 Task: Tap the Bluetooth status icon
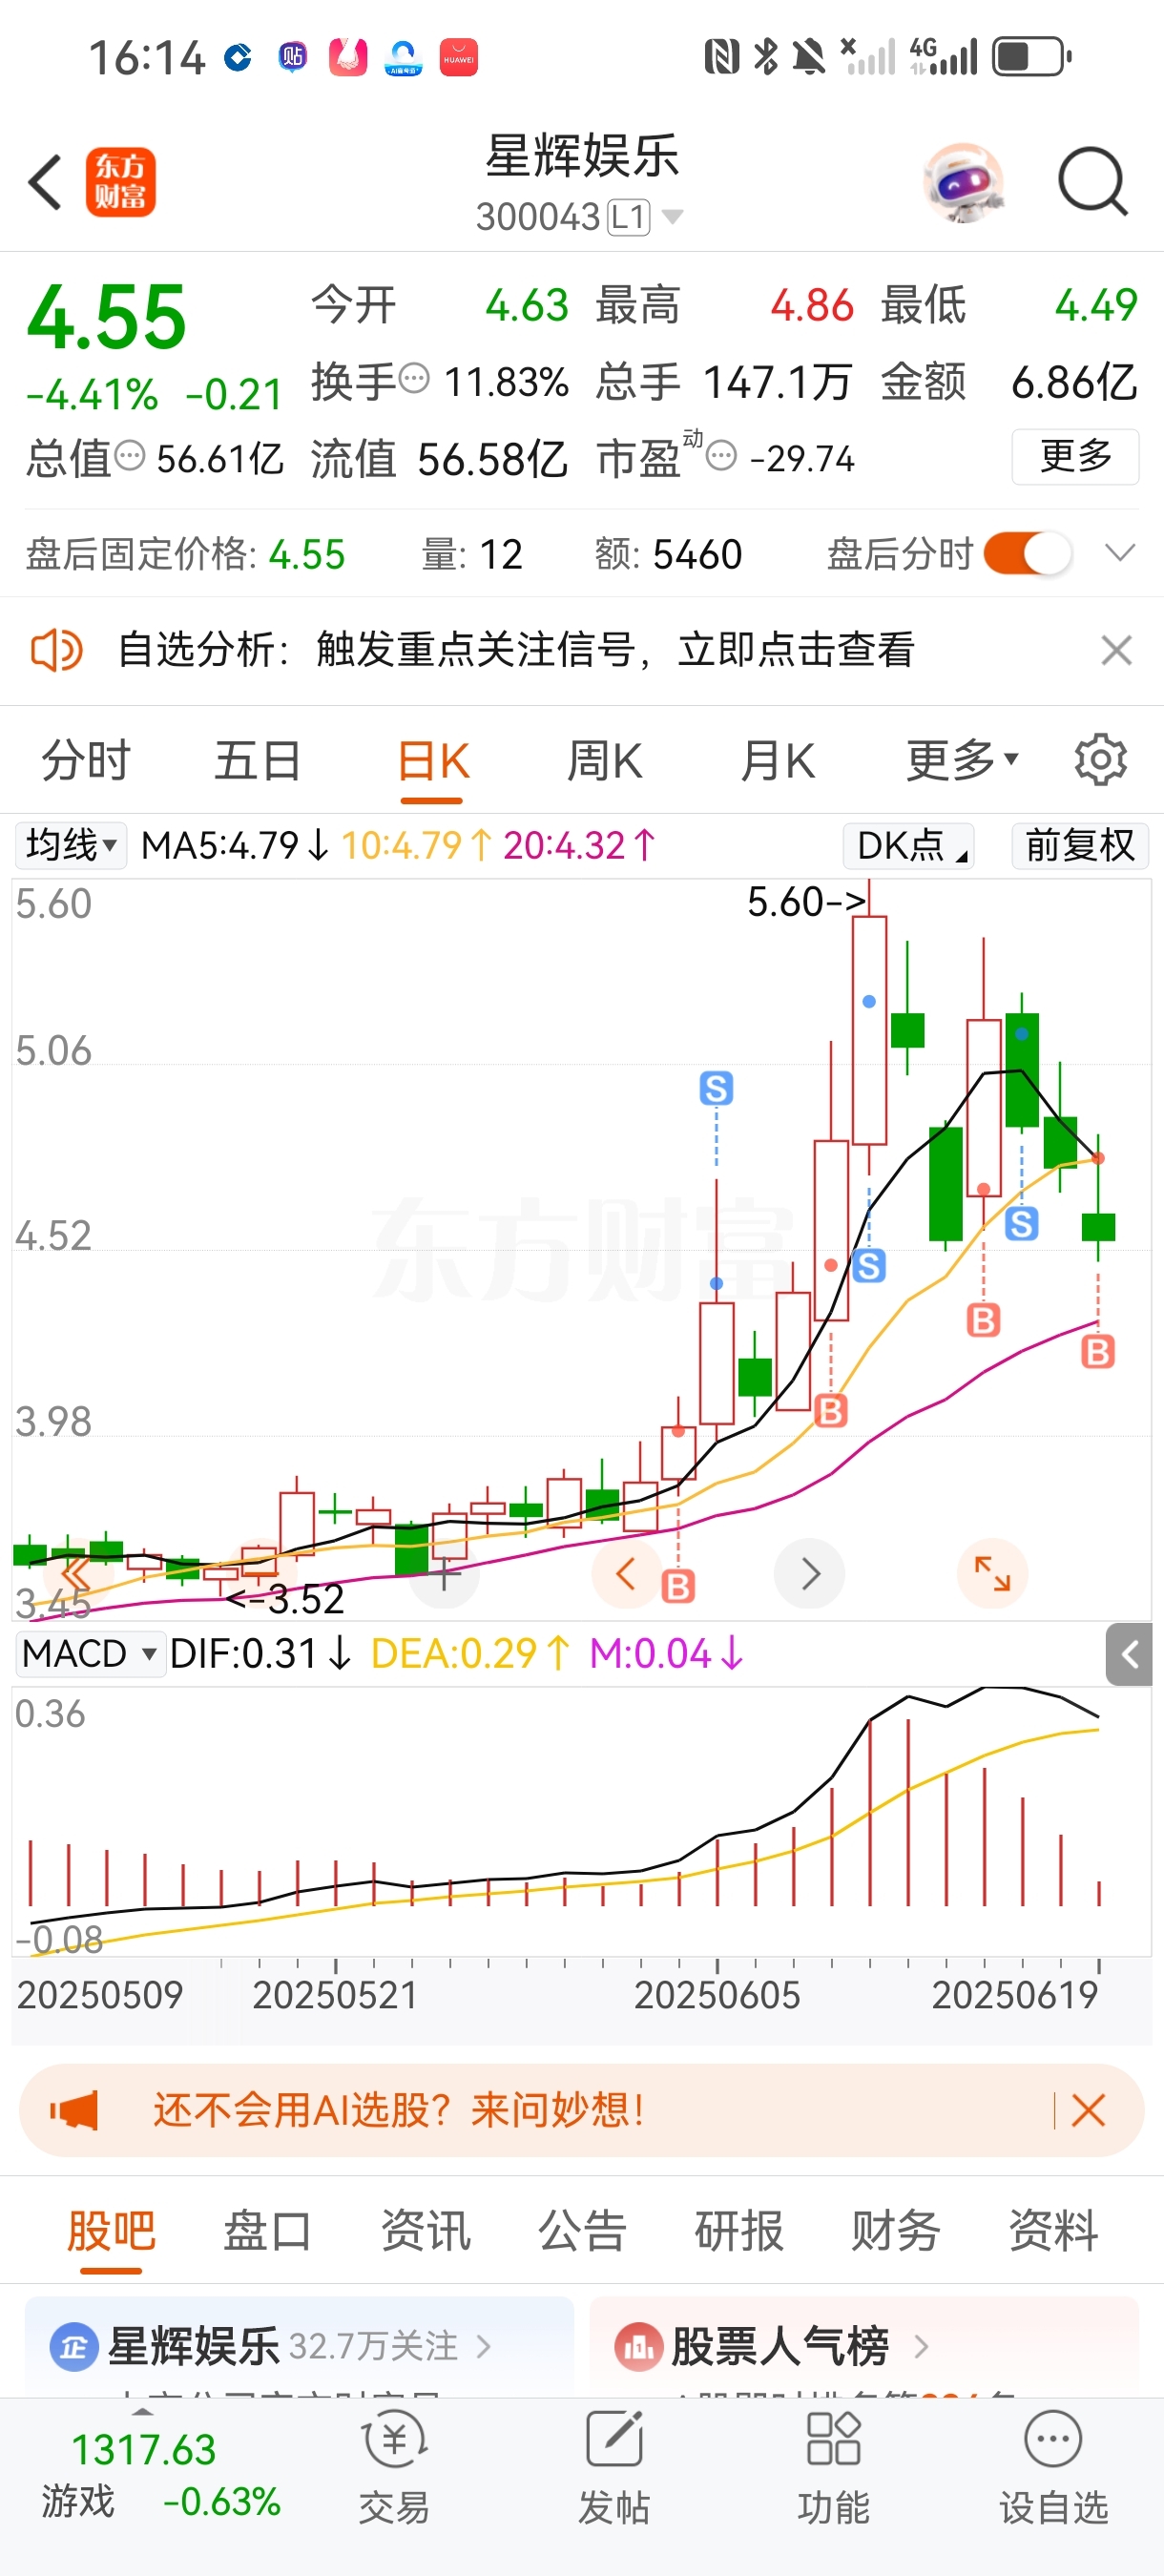pos(766,57)
